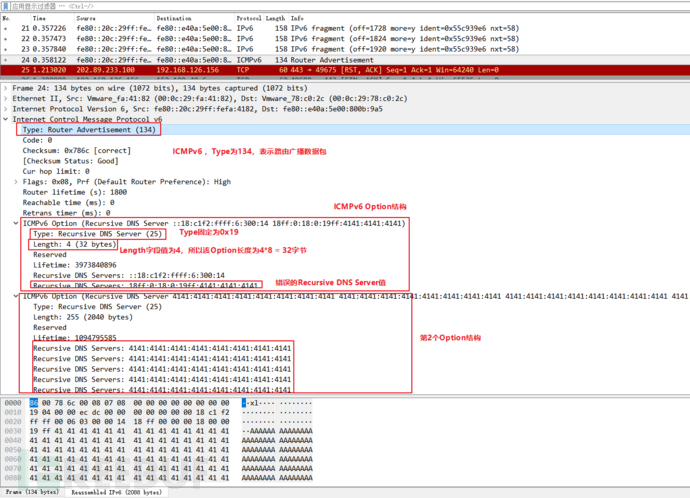
Task: Expand the Frame 24 tree row
Action: tap(5, 88)
